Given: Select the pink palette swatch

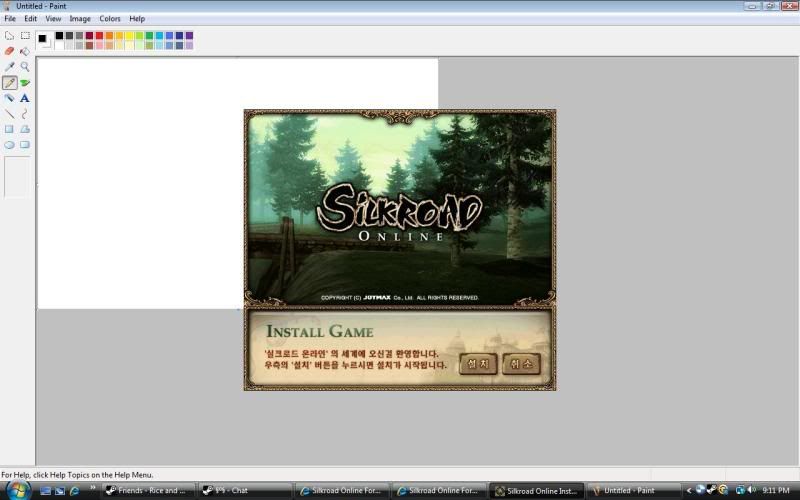Looking at the screenshot, I should click(99, 45).
